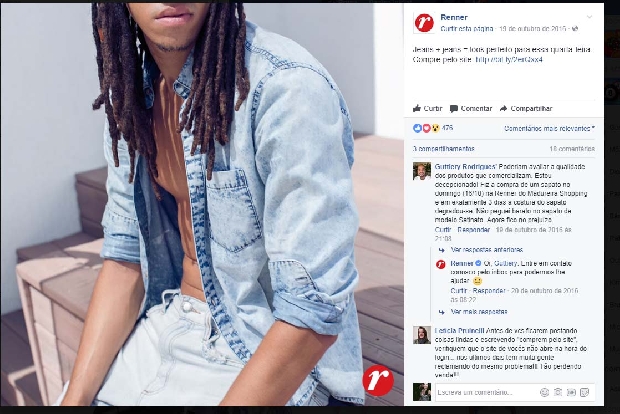Click in the Escreva um comentário field
The width and height of the screenshot is (620, 414).
486,392
